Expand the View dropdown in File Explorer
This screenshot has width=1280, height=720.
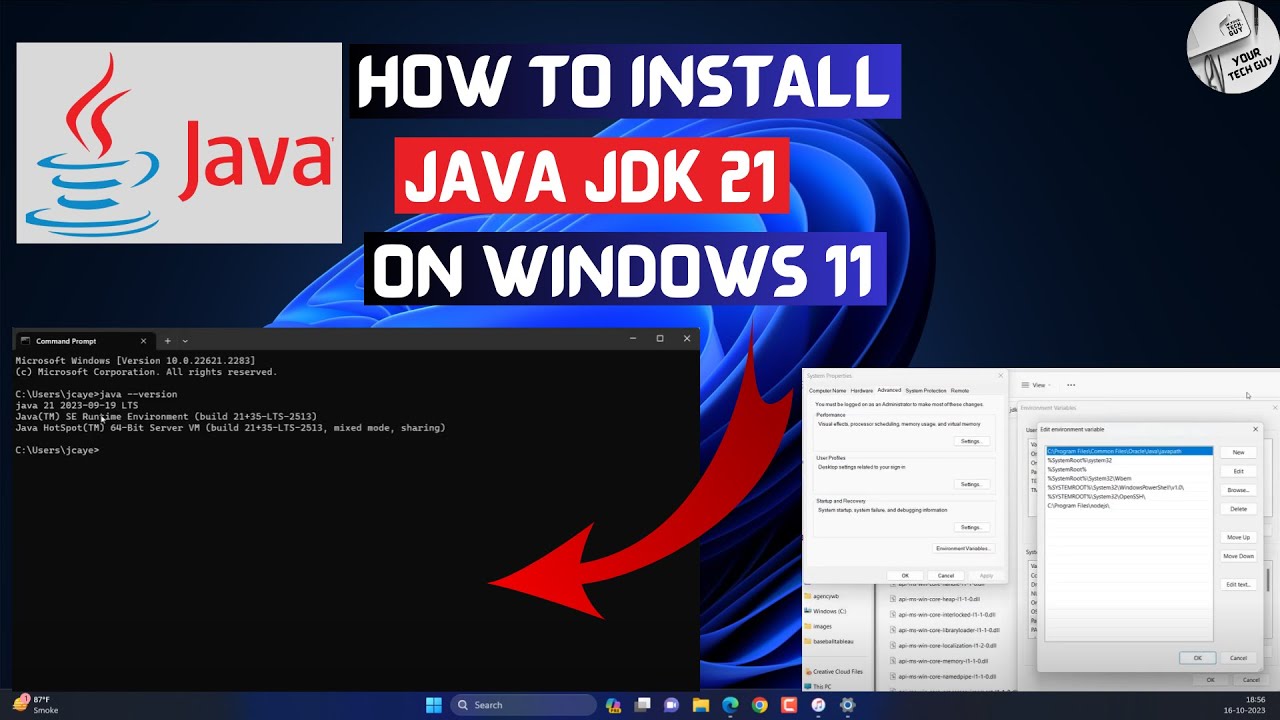1036,385
